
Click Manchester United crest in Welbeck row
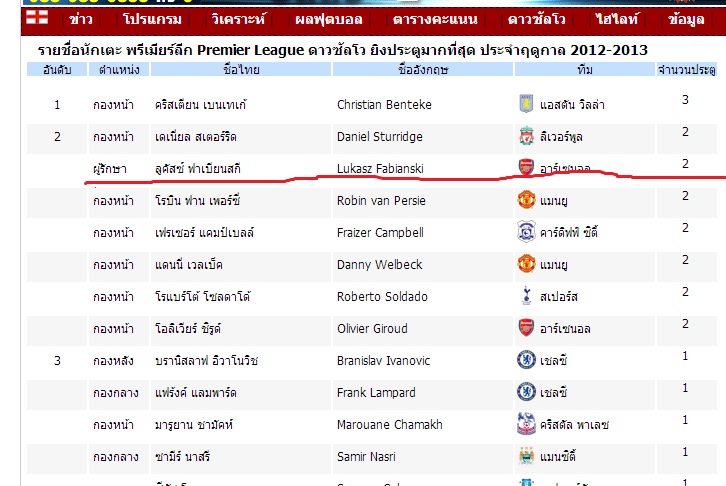pyautogui.click(x=526, y=263)
